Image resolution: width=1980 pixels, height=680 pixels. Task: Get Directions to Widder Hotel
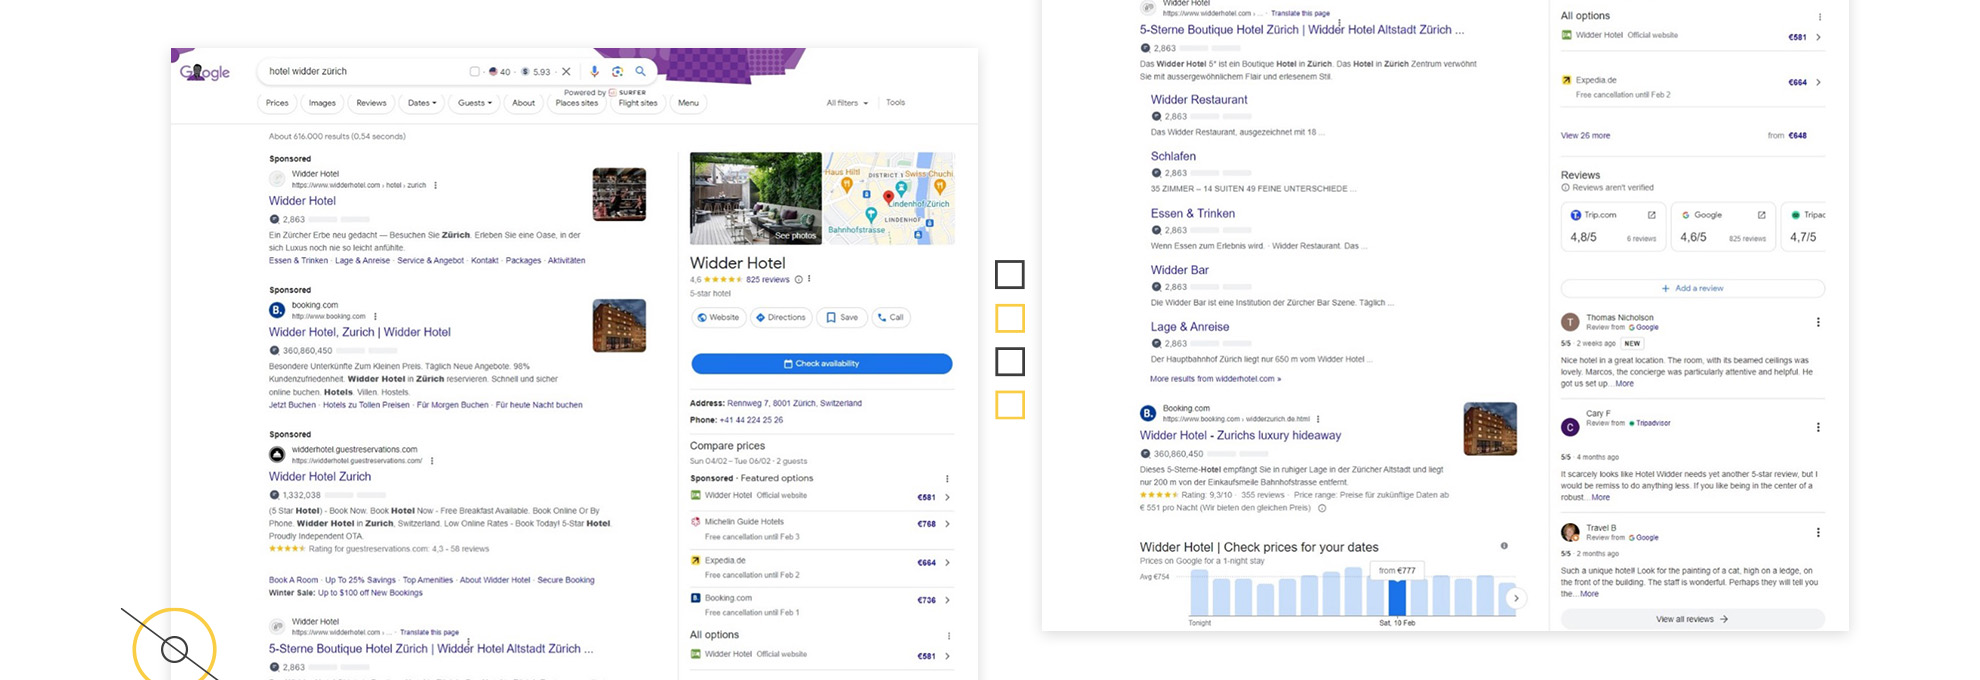pos(780,317)
